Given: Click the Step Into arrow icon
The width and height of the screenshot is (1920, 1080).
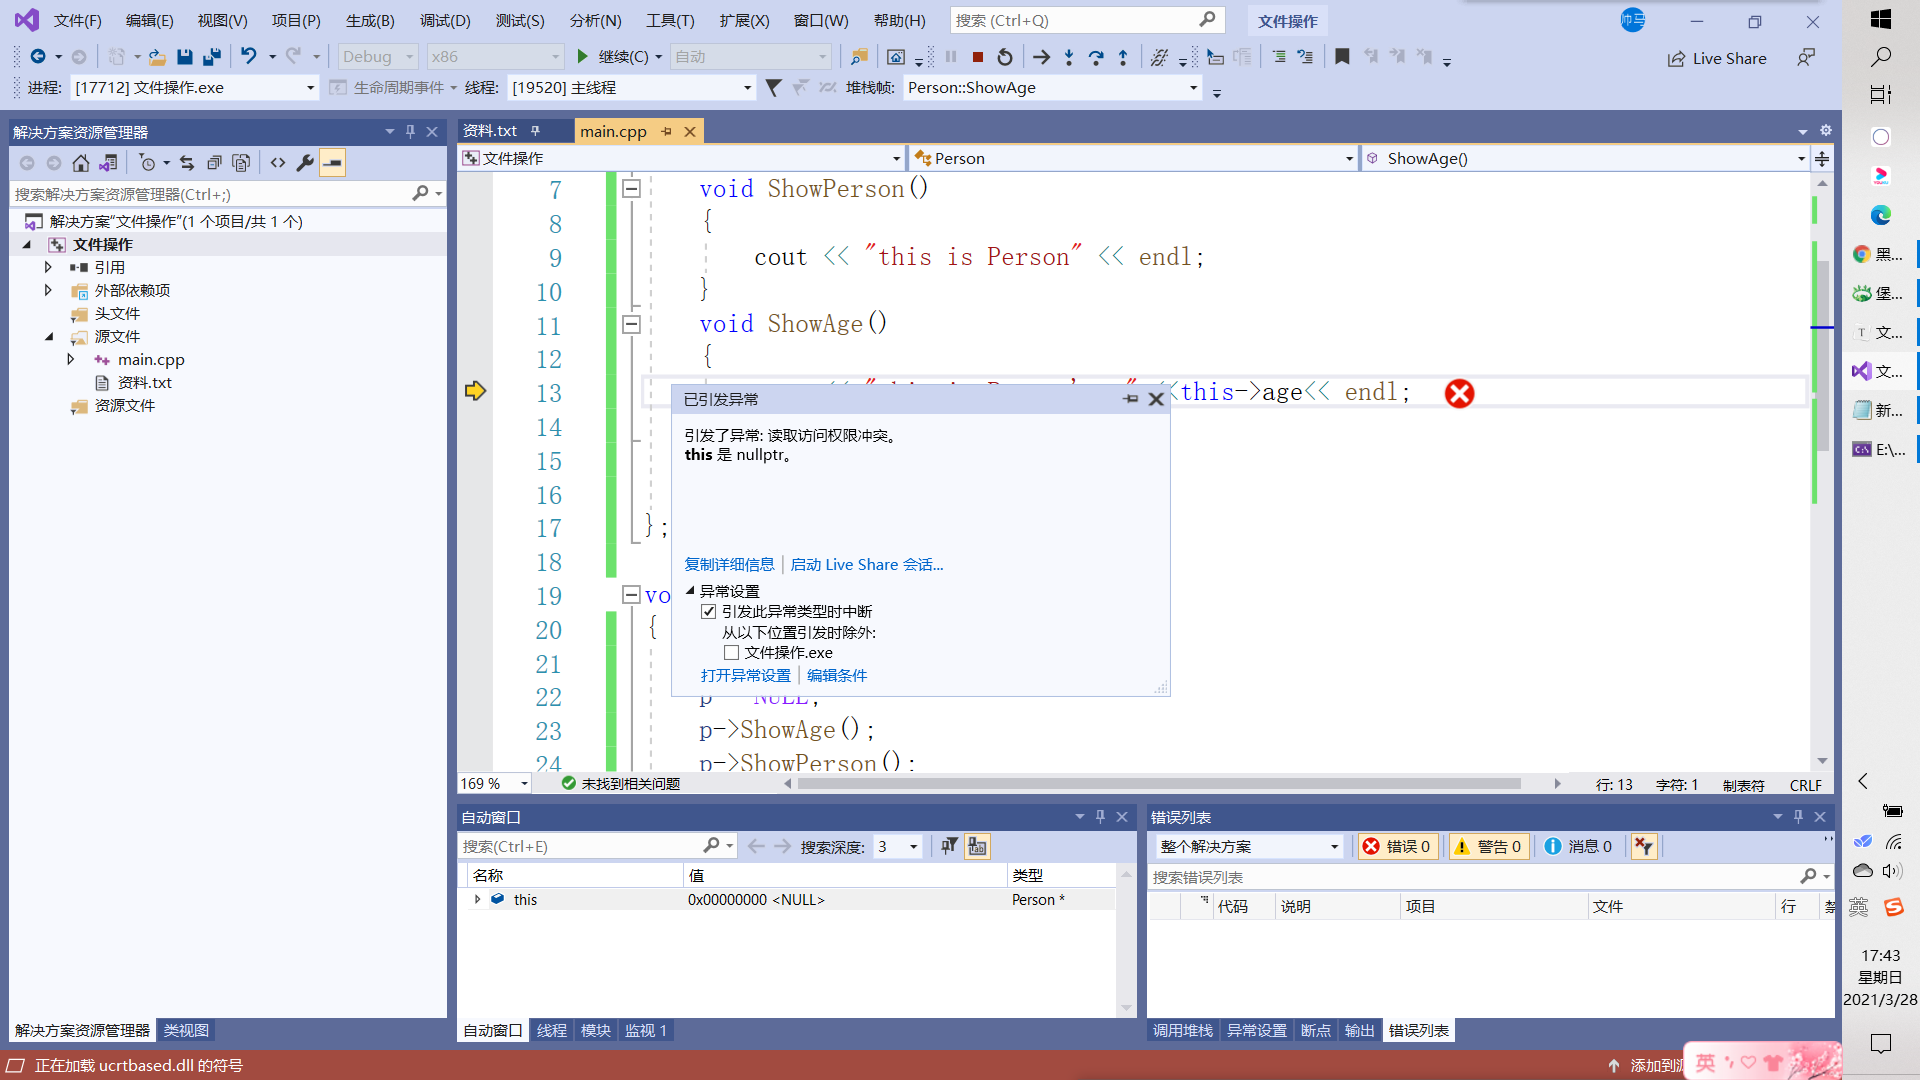Looking at the screenshot, I should coord(1069,57).
